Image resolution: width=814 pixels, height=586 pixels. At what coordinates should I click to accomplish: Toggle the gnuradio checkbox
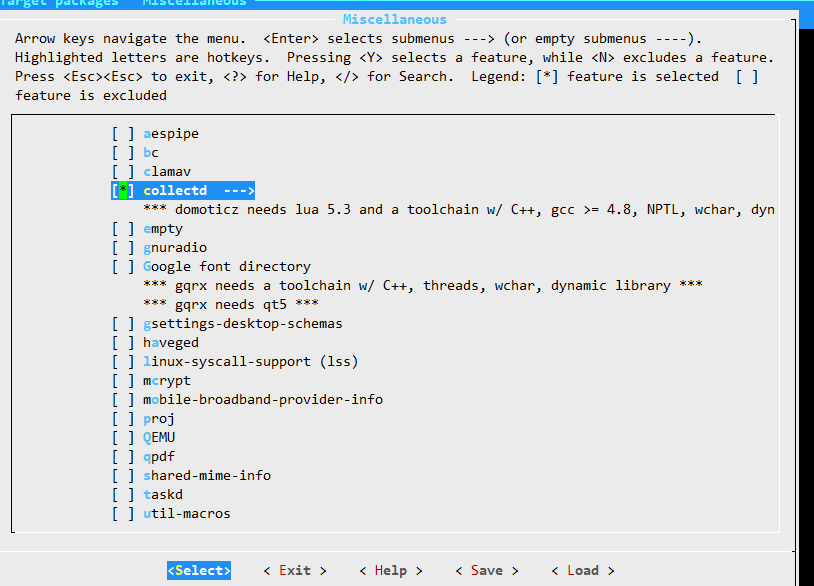pos(123,248)
